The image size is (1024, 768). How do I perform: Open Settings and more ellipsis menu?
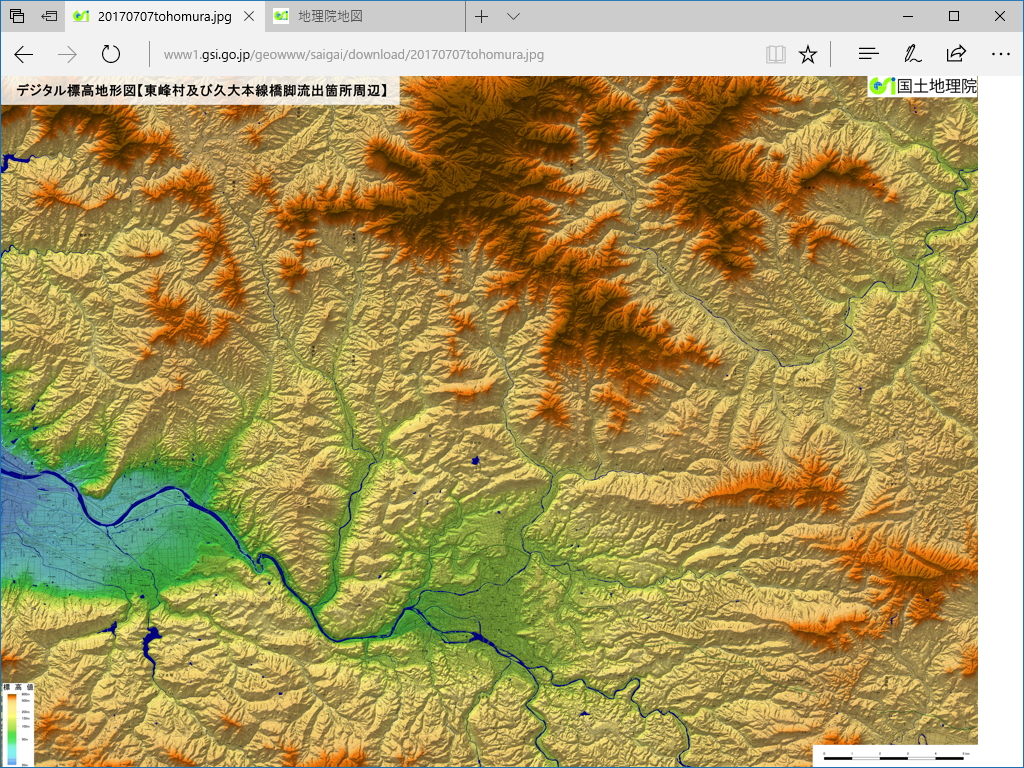(x=1000, y=54)
